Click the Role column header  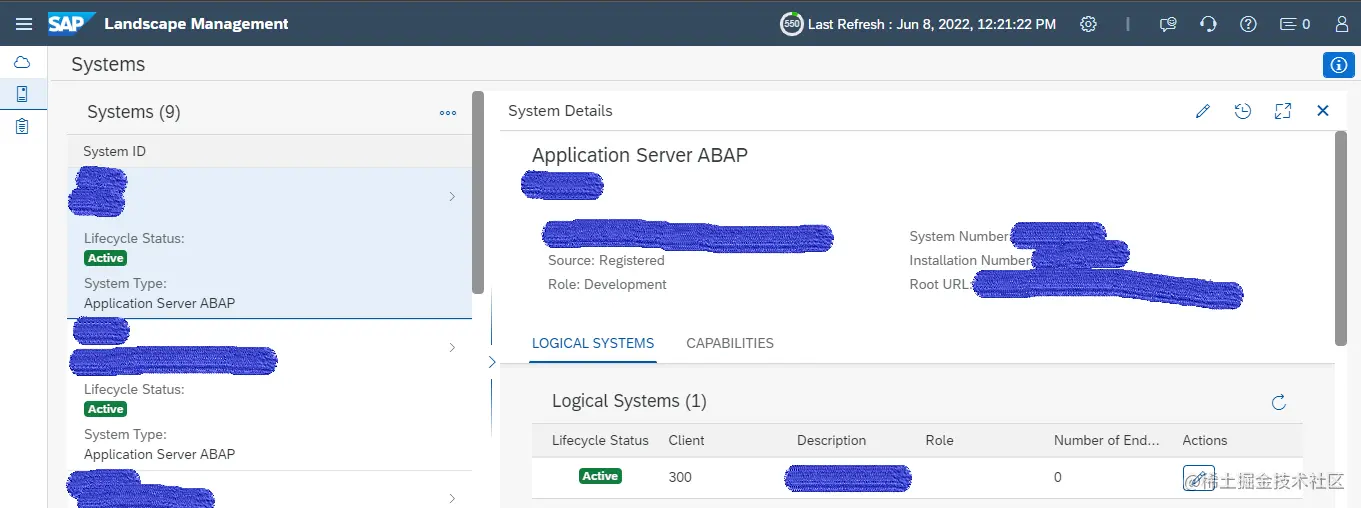(939, 440)
